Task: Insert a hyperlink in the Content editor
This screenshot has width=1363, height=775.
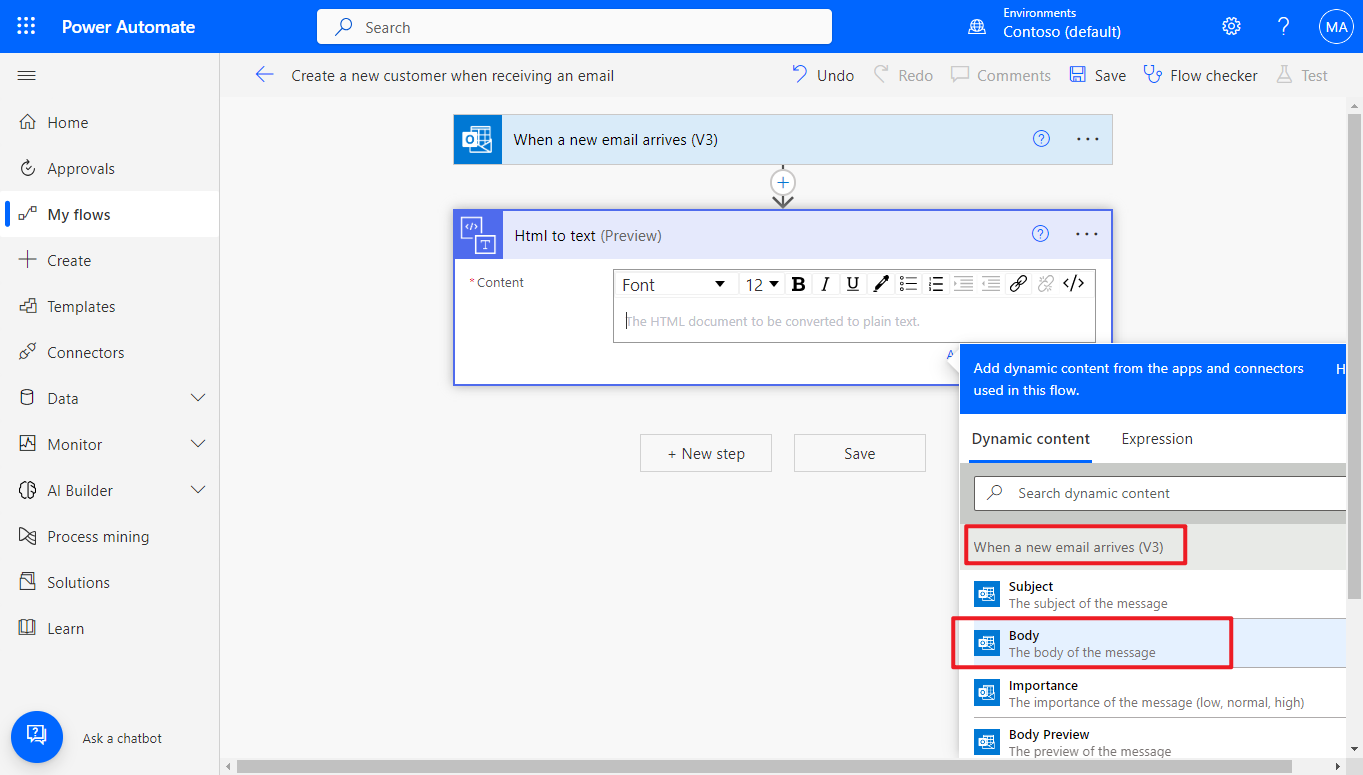Action: [1018, 284]
